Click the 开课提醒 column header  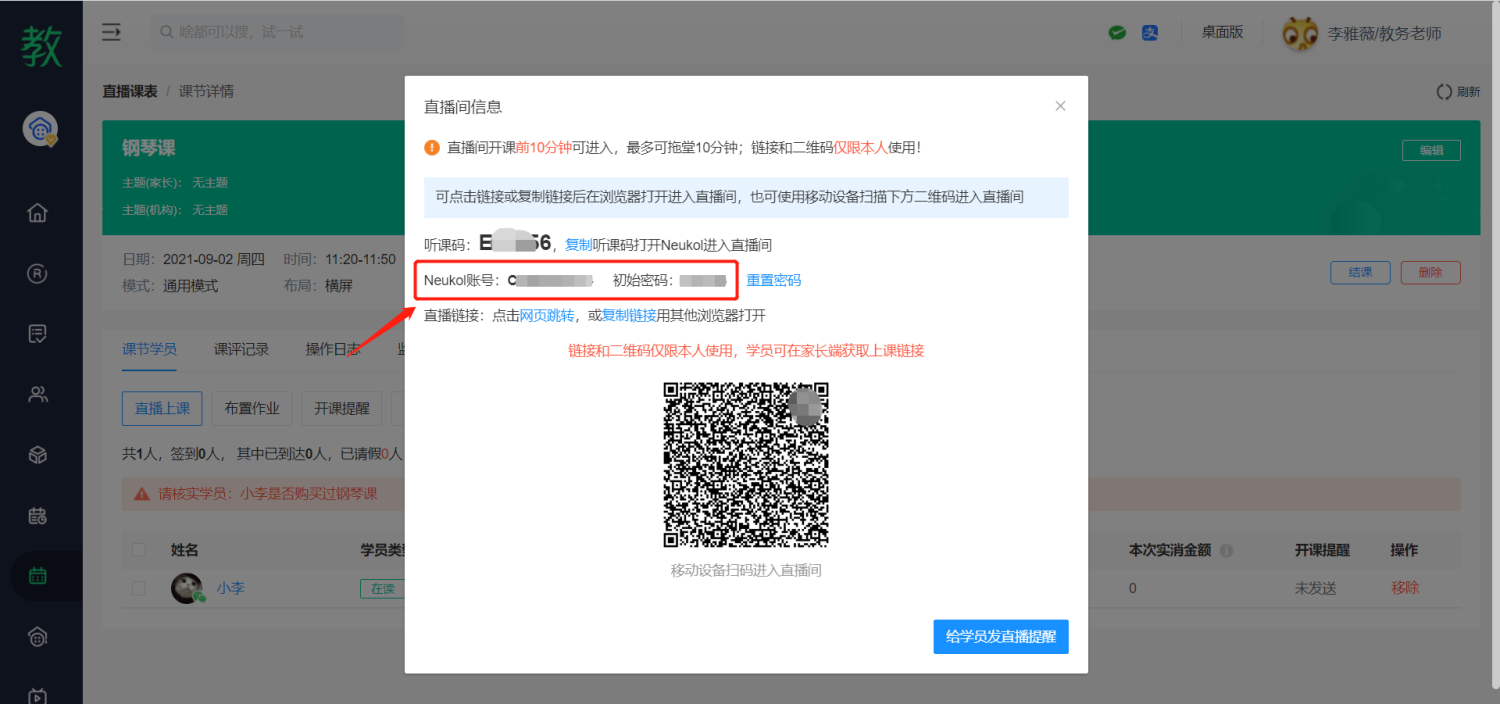pyautogui.click(x=1322, y=550)
